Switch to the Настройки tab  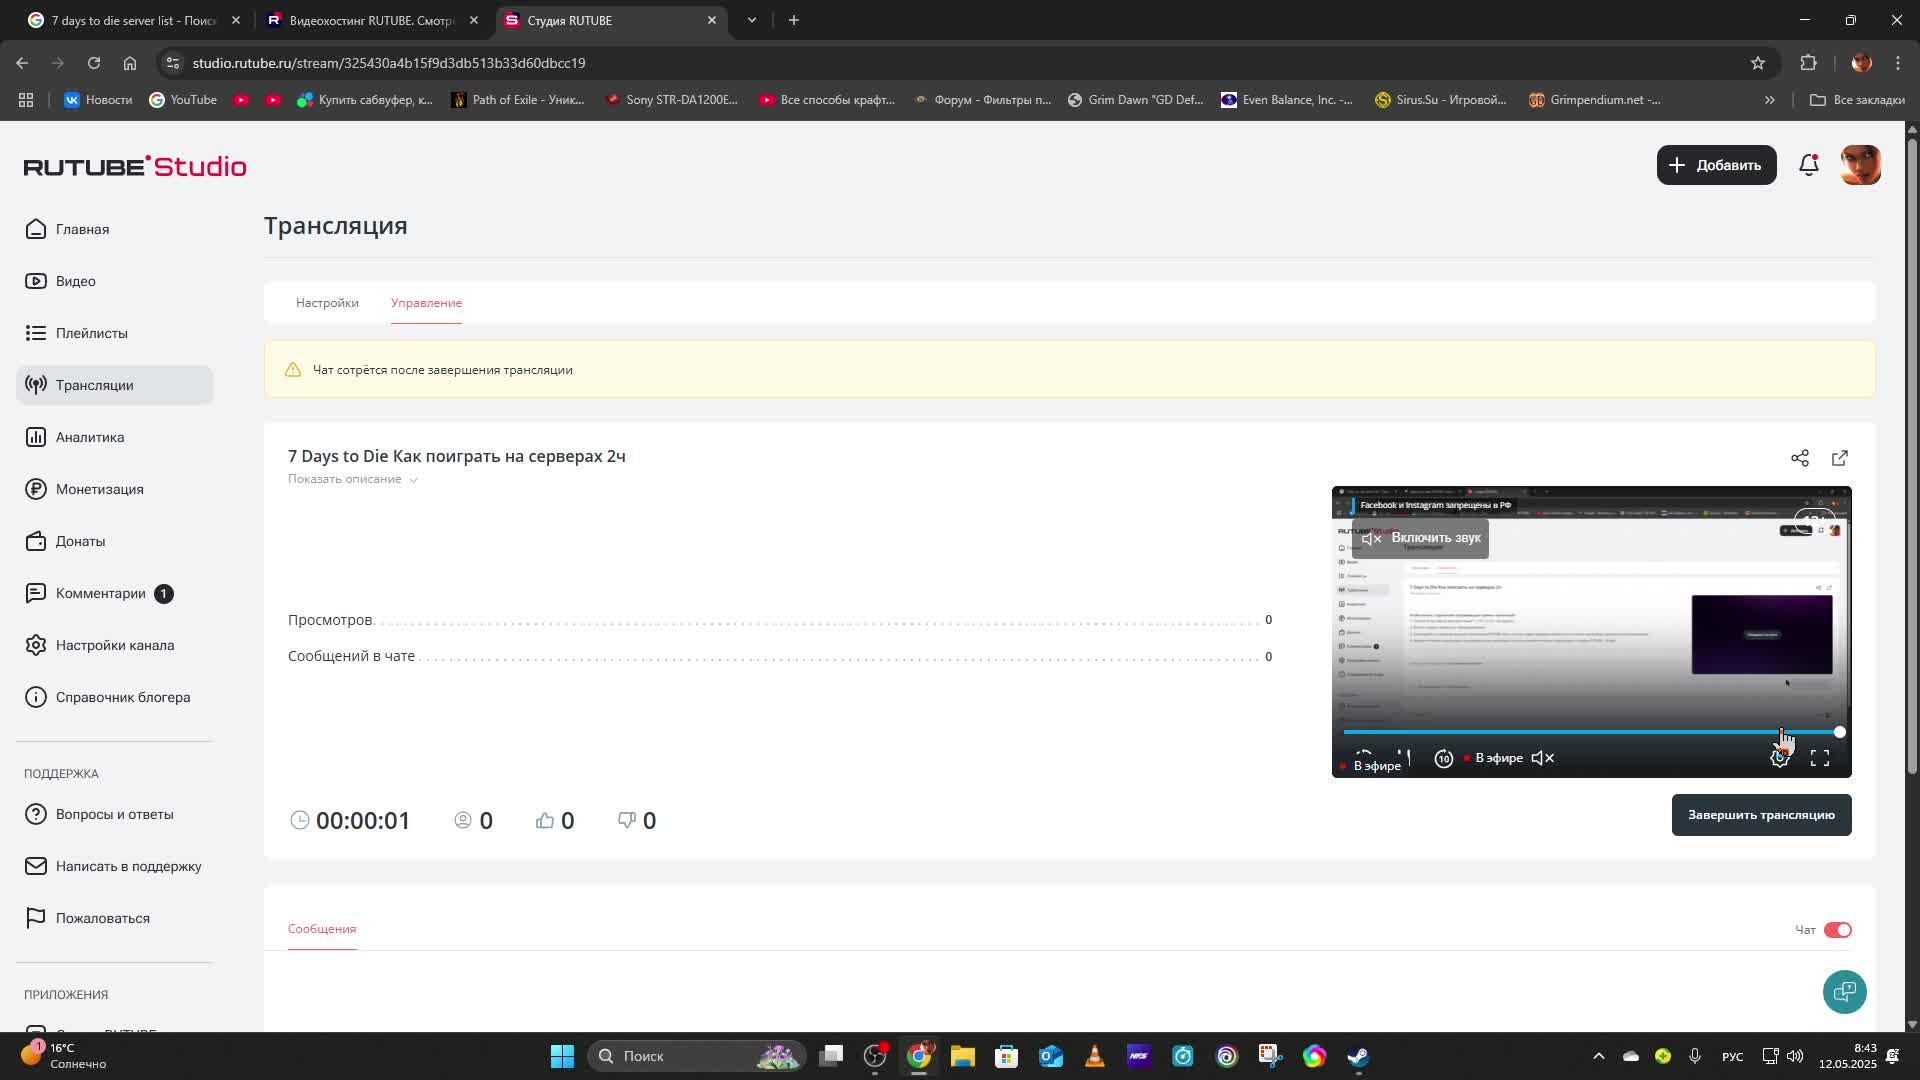tap(327, 303)
